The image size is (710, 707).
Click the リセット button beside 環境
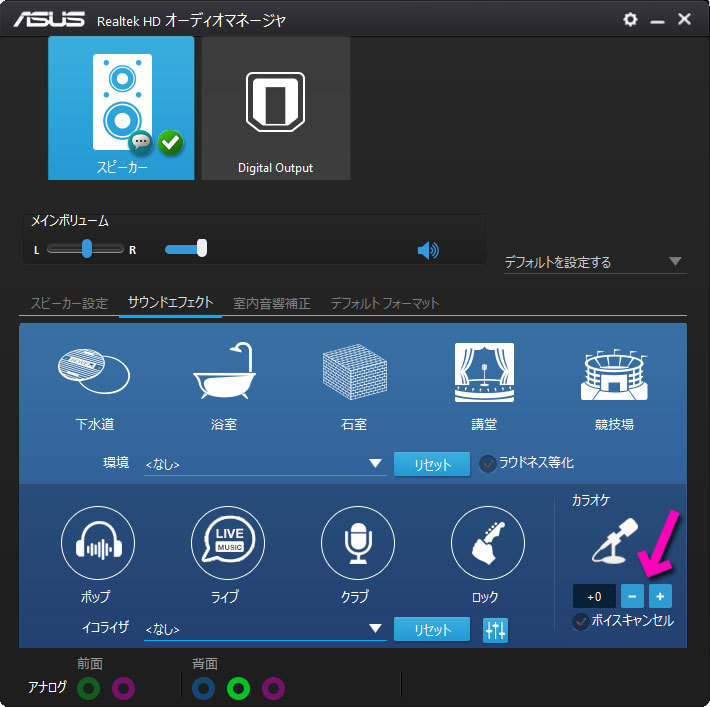coord(431,464)
